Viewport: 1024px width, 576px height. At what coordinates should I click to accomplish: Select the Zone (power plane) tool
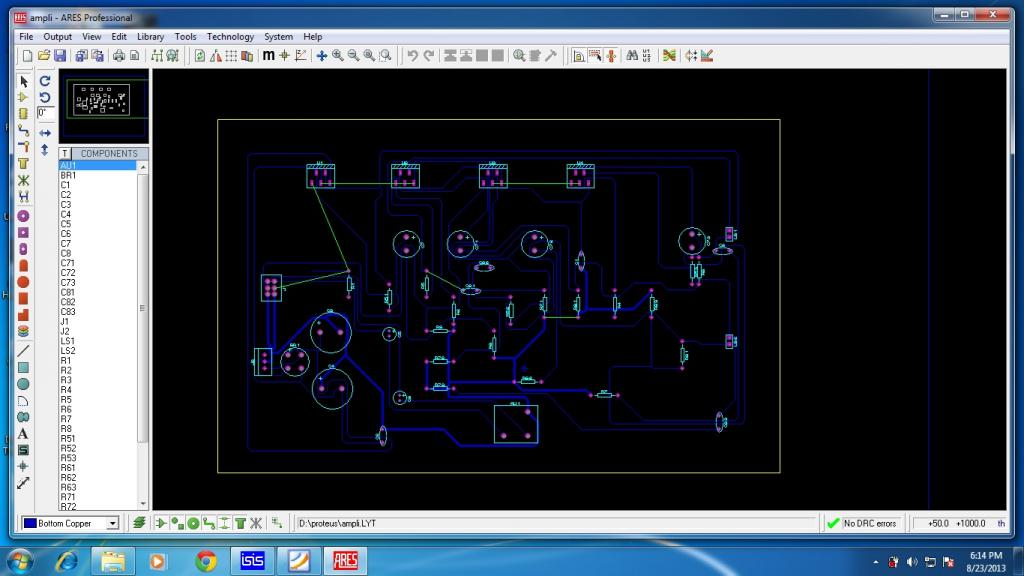click(x=24, y=163)
